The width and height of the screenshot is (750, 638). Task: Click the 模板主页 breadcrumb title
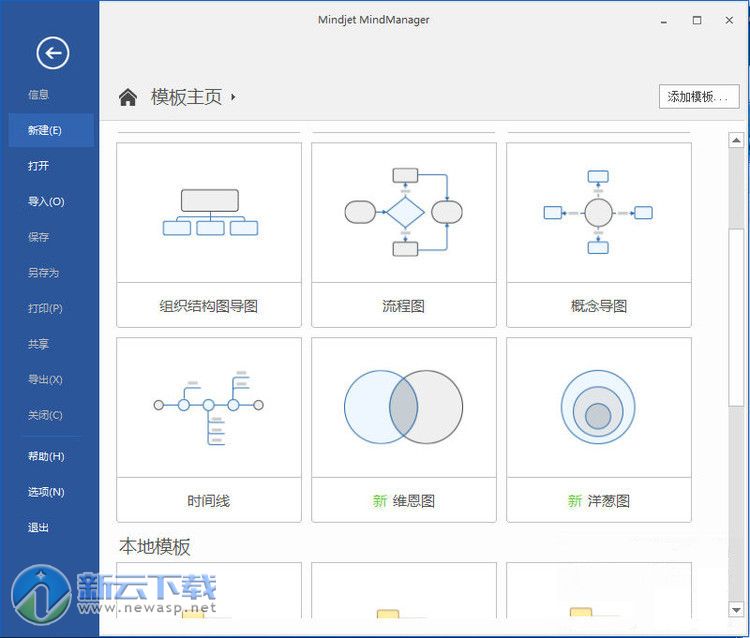[x=187, y=97]
